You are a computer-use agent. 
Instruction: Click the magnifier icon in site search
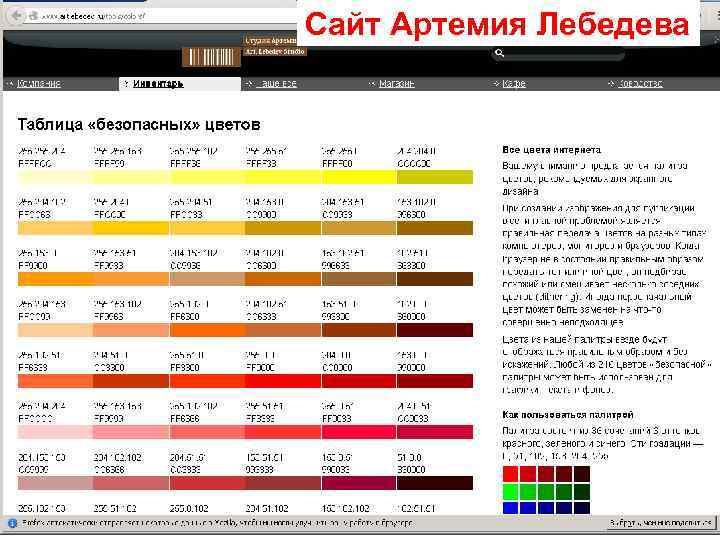(499, 53)
